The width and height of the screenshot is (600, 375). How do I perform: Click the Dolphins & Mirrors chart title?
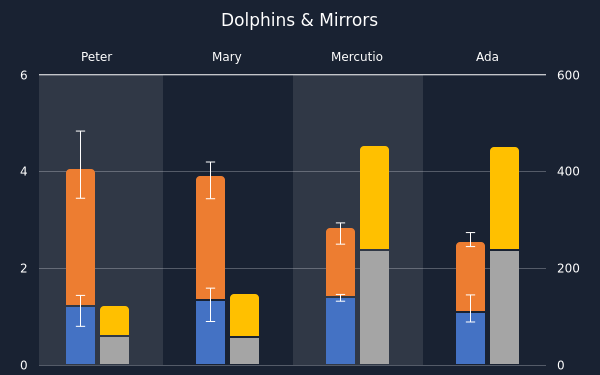pyautogui.click(x=300, y=20)
